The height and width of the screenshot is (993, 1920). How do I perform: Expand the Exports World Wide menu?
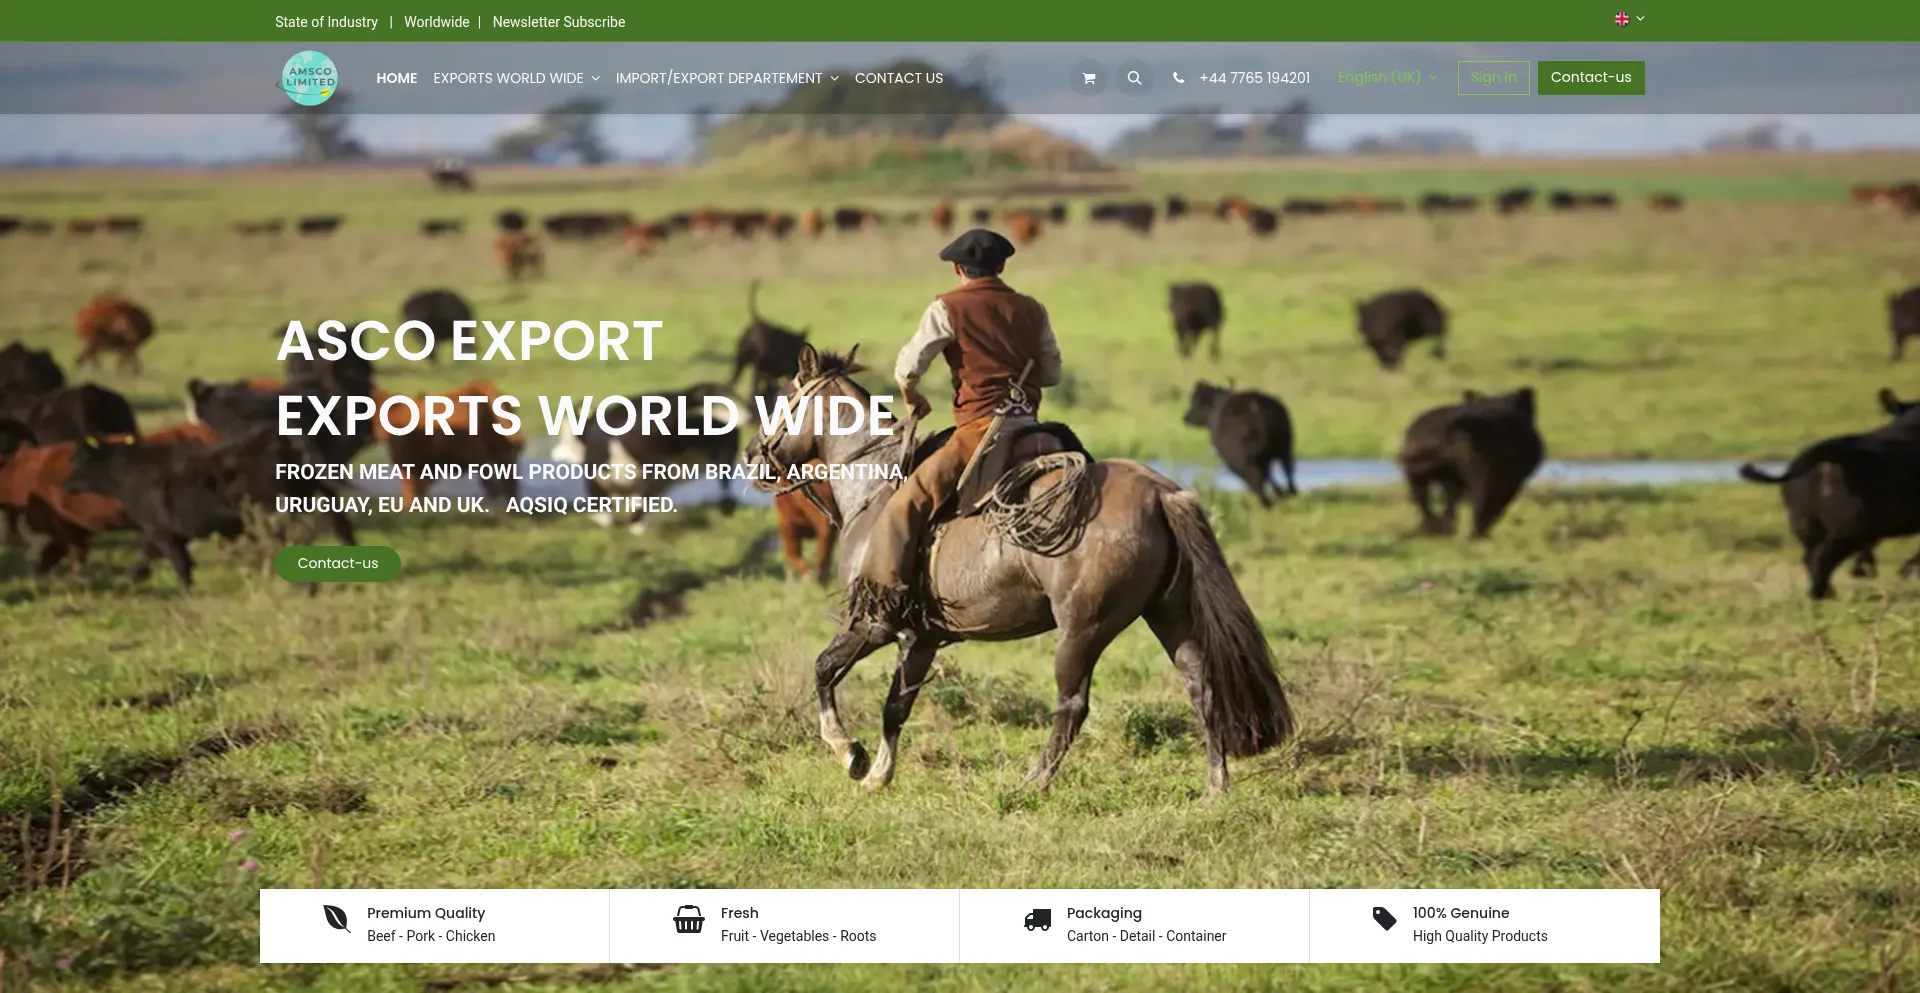tap(516, 78)
